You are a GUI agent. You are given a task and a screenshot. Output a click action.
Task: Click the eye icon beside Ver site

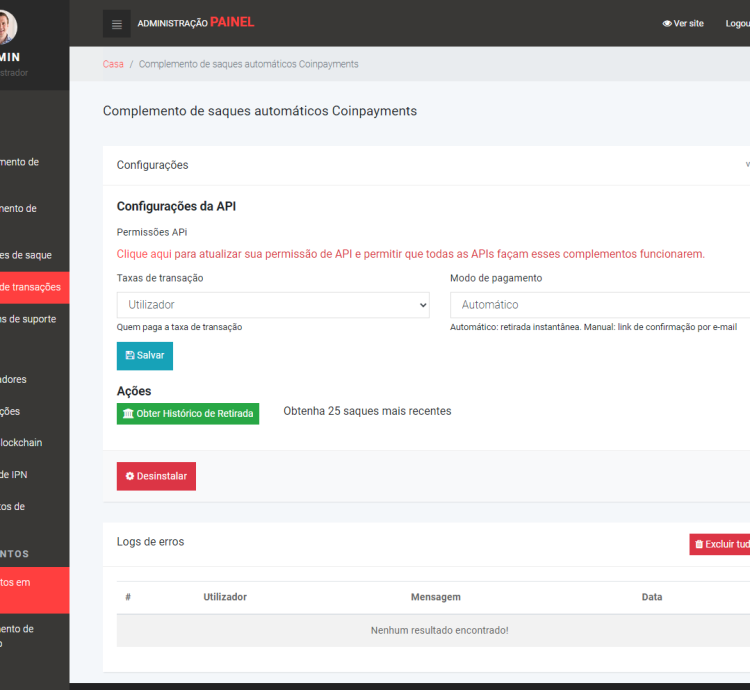(x=667, y=24)
